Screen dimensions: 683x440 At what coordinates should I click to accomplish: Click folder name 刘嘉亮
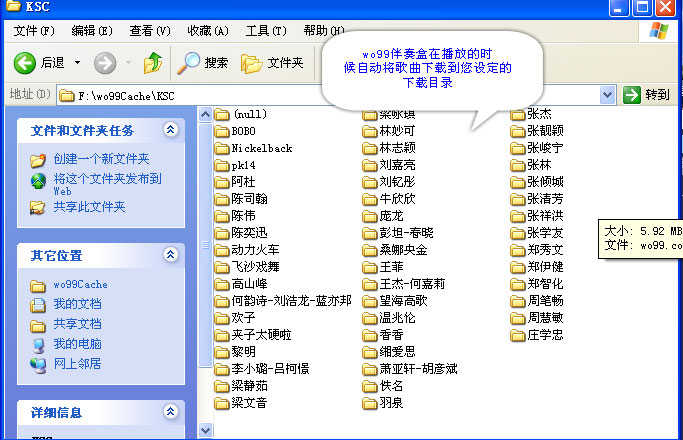coord(398,165)
